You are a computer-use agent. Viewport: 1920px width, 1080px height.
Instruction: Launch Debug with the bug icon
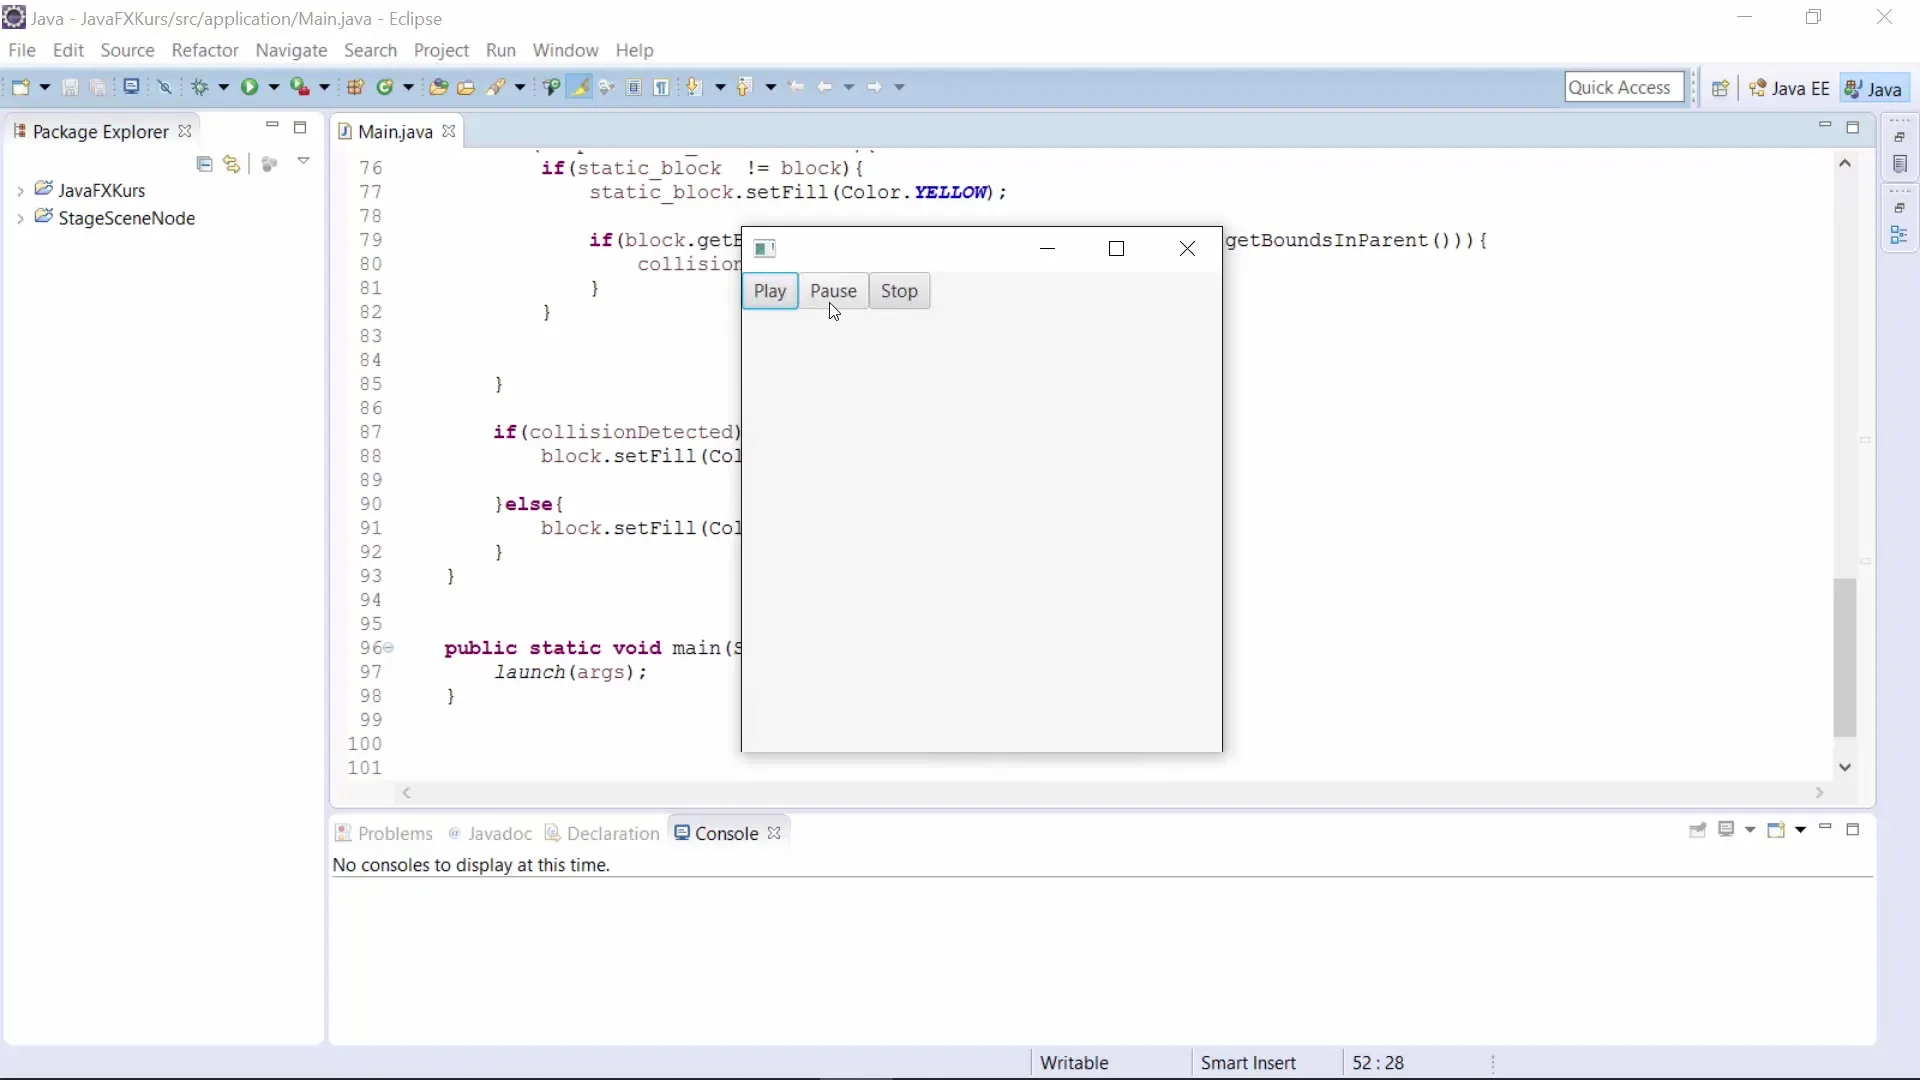point(200,87)
